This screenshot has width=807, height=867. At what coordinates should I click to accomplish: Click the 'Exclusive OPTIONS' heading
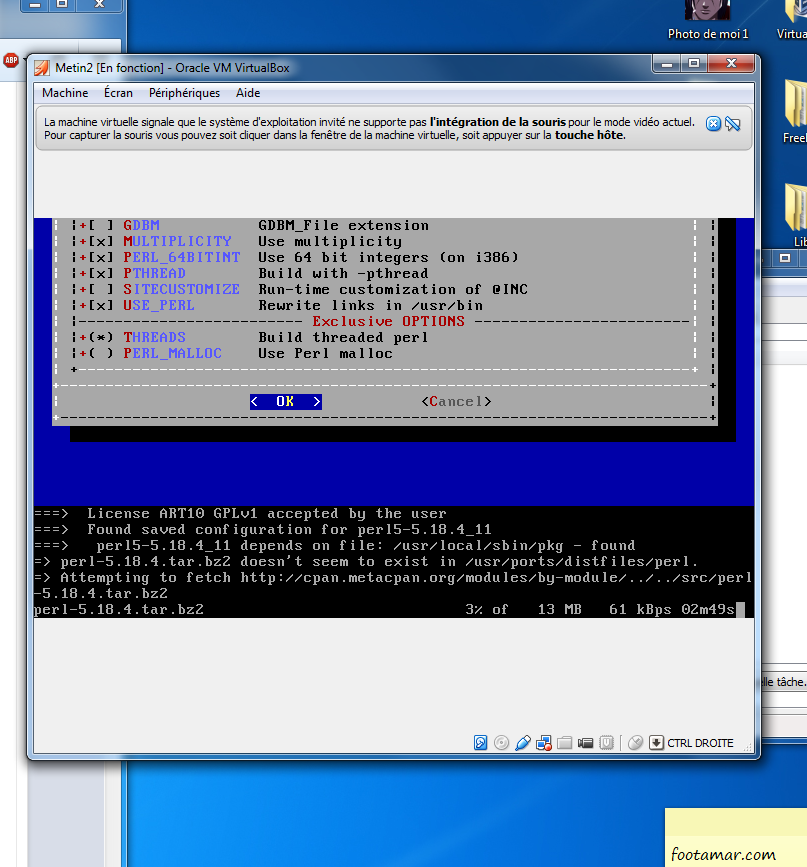(388, 321)
